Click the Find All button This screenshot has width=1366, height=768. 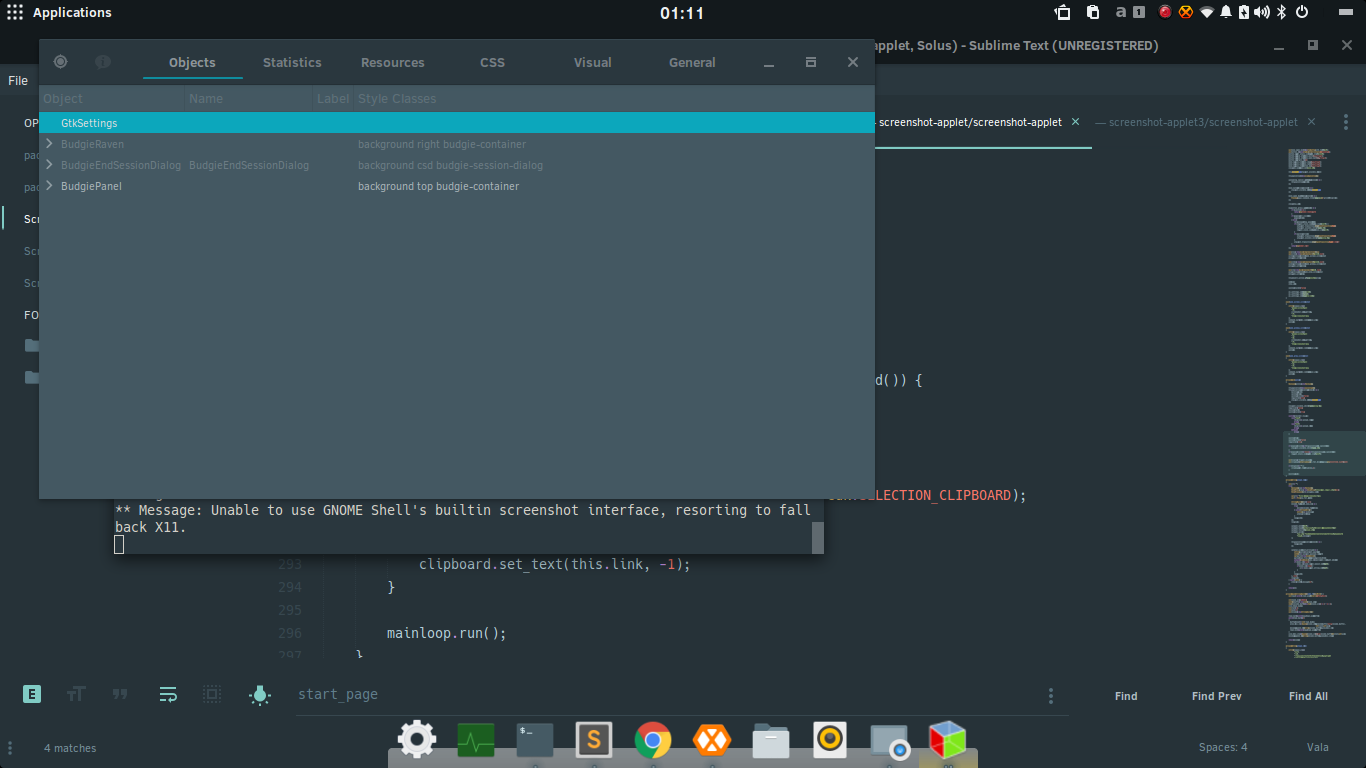tap(1308, 696)
